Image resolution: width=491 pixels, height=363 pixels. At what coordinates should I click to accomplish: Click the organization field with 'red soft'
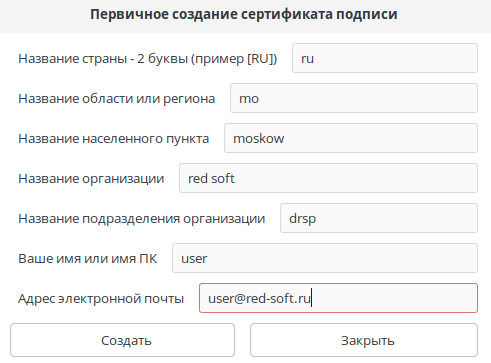(328, 178)
